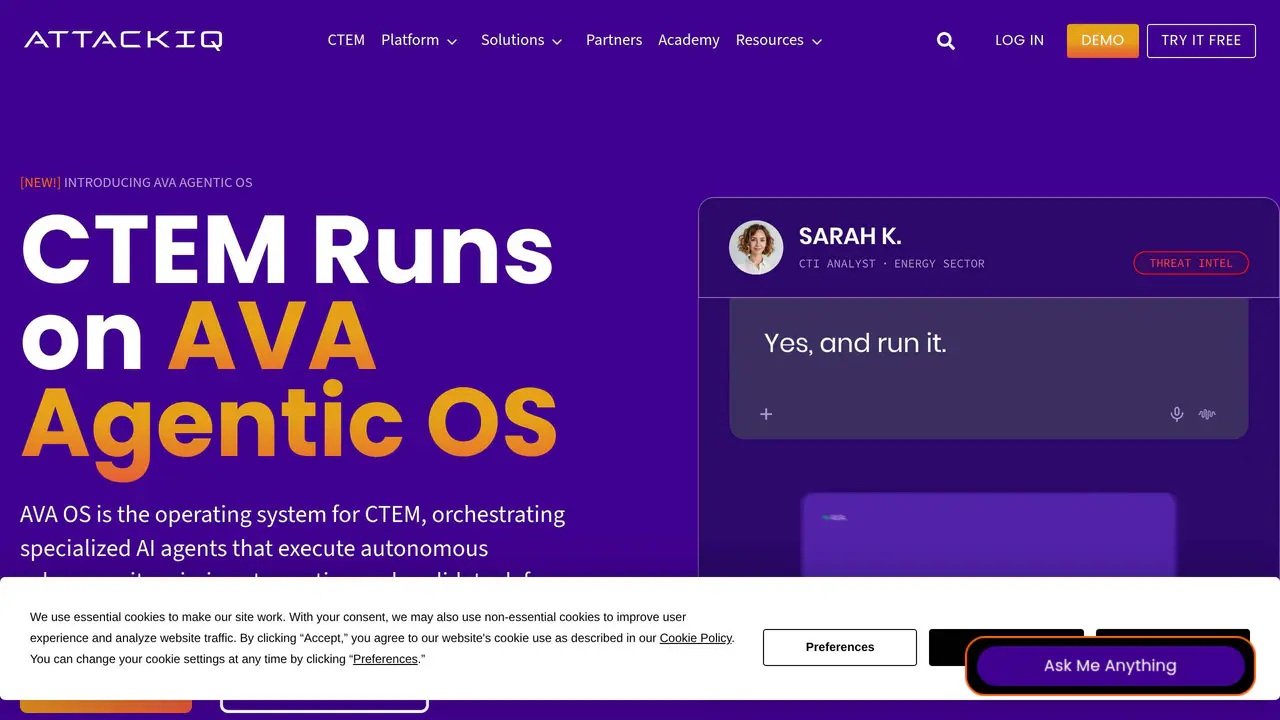Go to Academy page
Image resolution: width=1280 pixels, height=720 pixels.
click(x=689, y=40)
